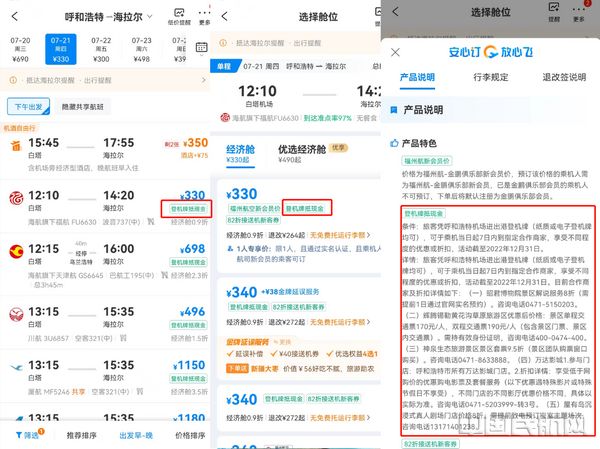The height and width of the screenshot is (449, 600).
Task: Toggle the 下午出发 filter chip
Action: coord(29,107)
